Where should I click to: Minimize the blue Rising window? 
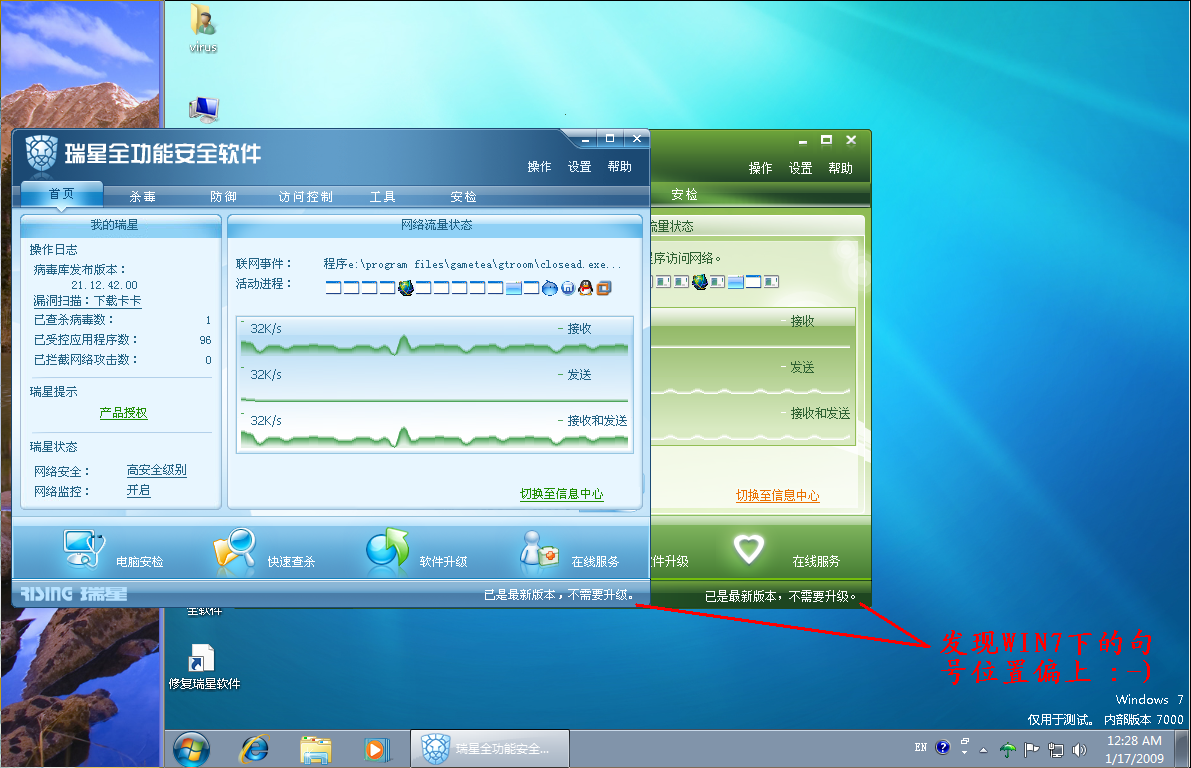coord(586,139)
